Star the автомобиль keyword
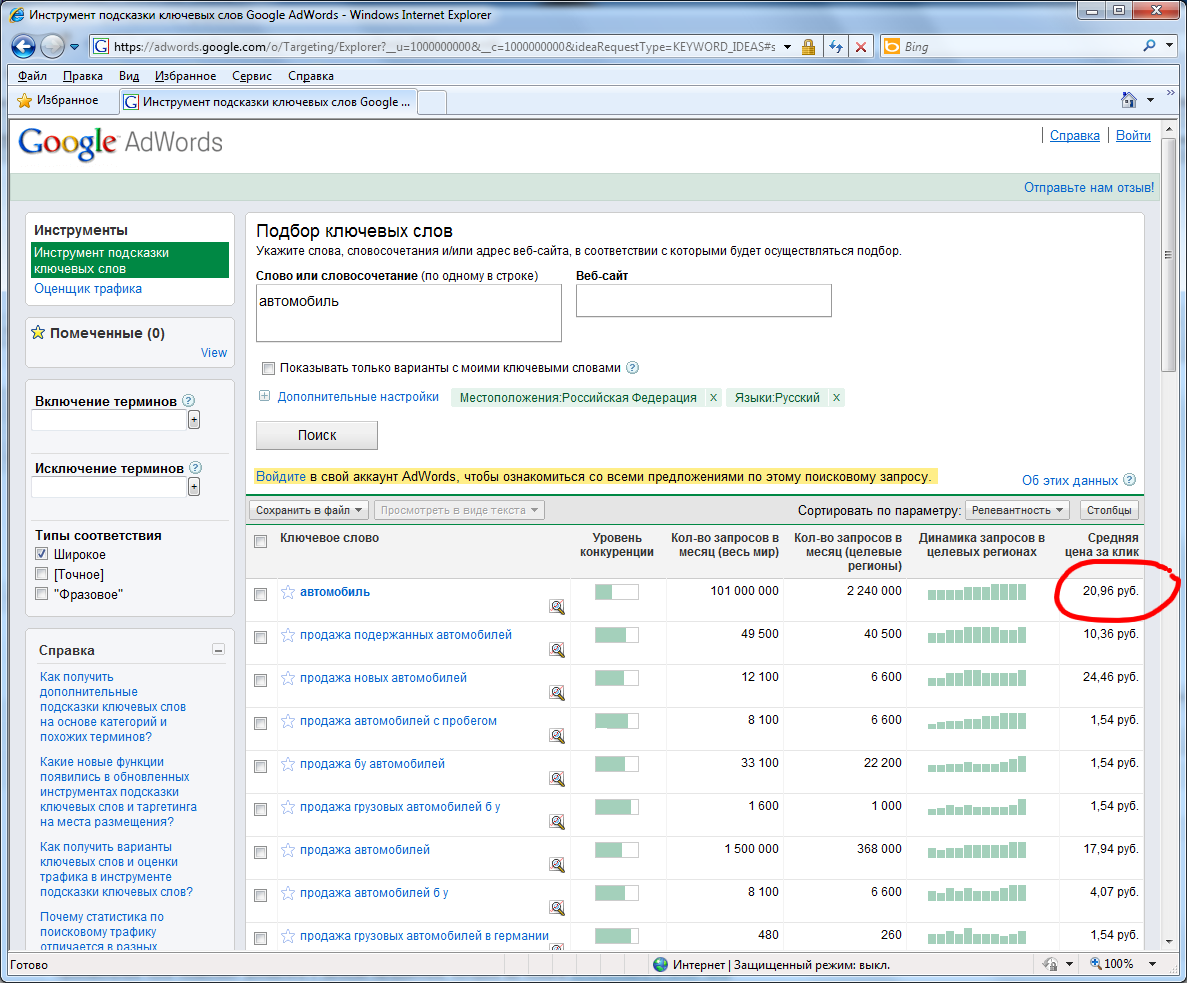Viewport: 1187px width, 983px height. pos(288,592)
